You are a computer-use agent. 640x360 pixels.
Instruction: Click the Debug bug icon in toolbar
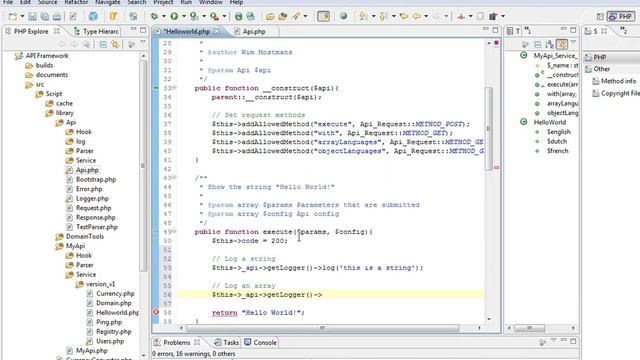click(154, 16)
